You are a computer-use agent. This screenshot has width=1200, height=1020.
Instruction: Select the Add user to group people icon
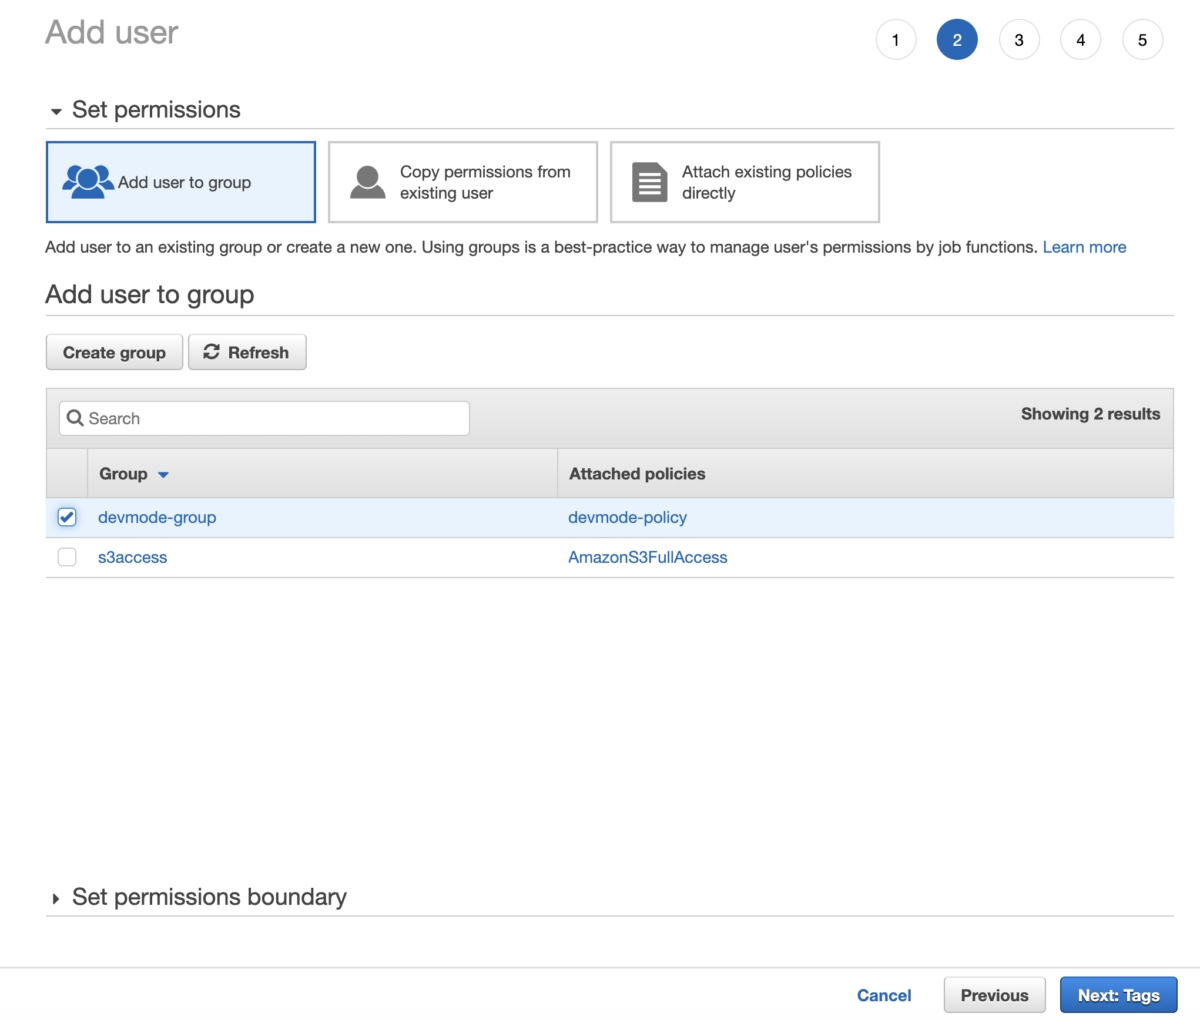click(x=87, y=180)
